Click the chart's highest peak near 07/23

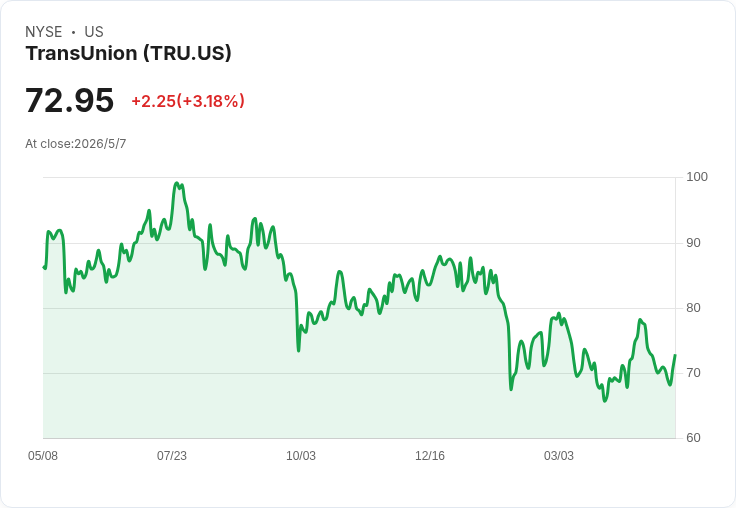click(x=176, y=183)
